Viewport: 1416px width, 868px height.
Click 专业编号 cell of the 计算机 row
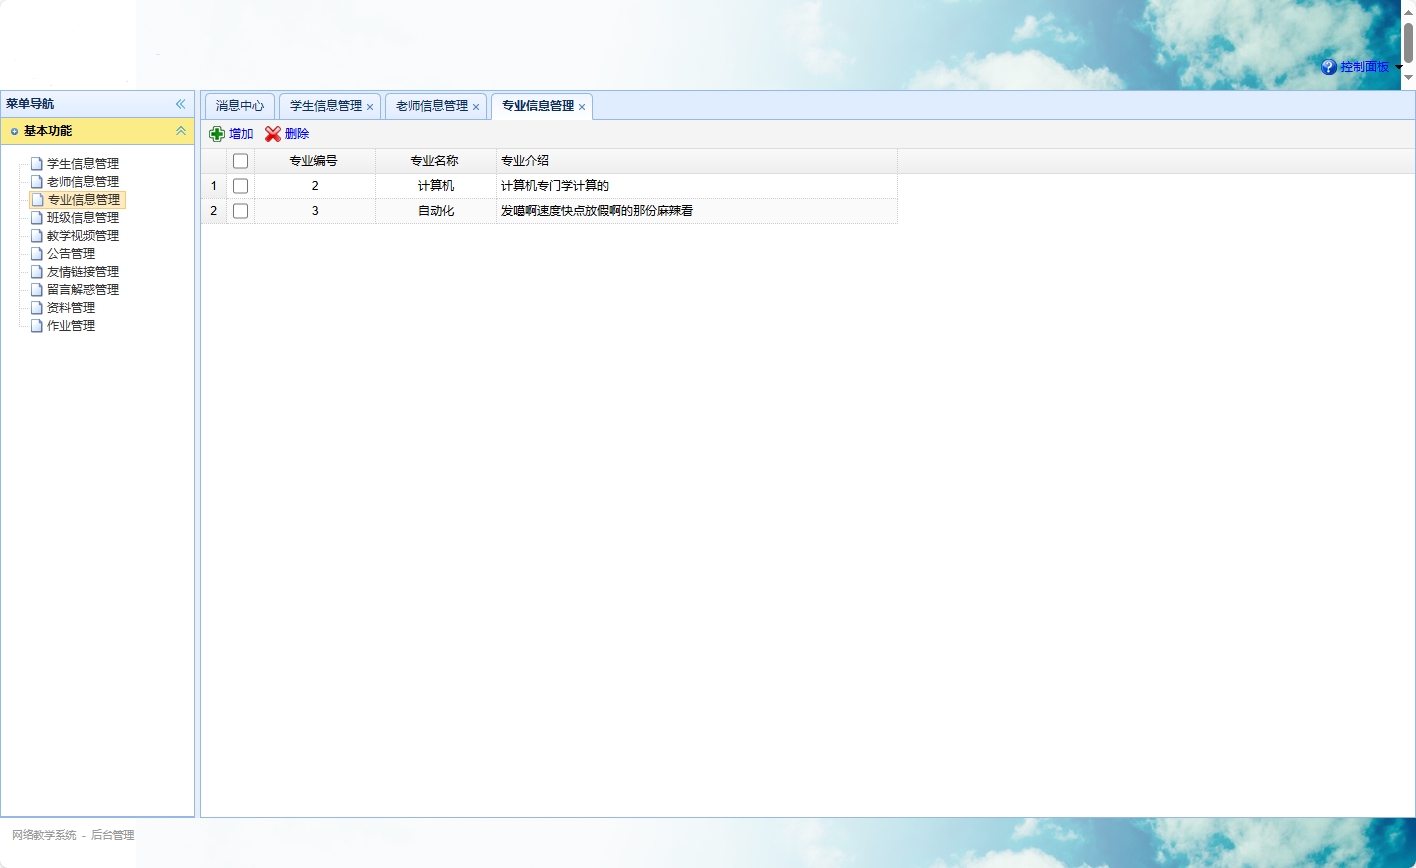pos(315,186)
